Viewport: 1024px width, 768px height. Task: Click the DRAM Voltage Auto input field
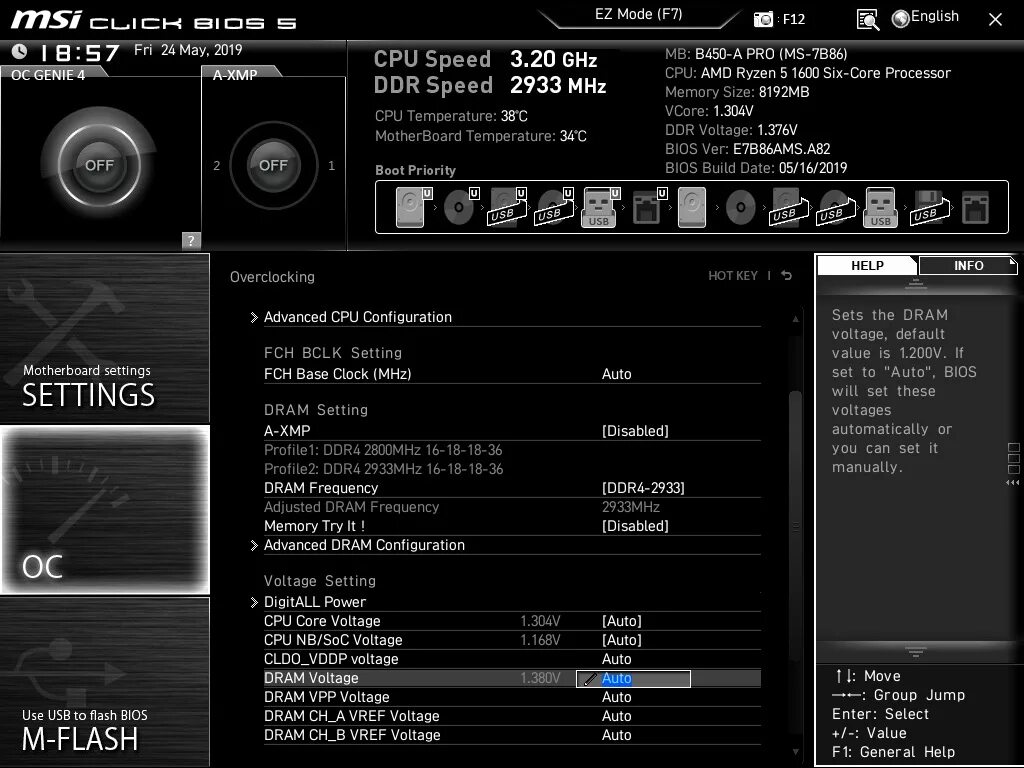pyautogui.click(x=633, y=679)
